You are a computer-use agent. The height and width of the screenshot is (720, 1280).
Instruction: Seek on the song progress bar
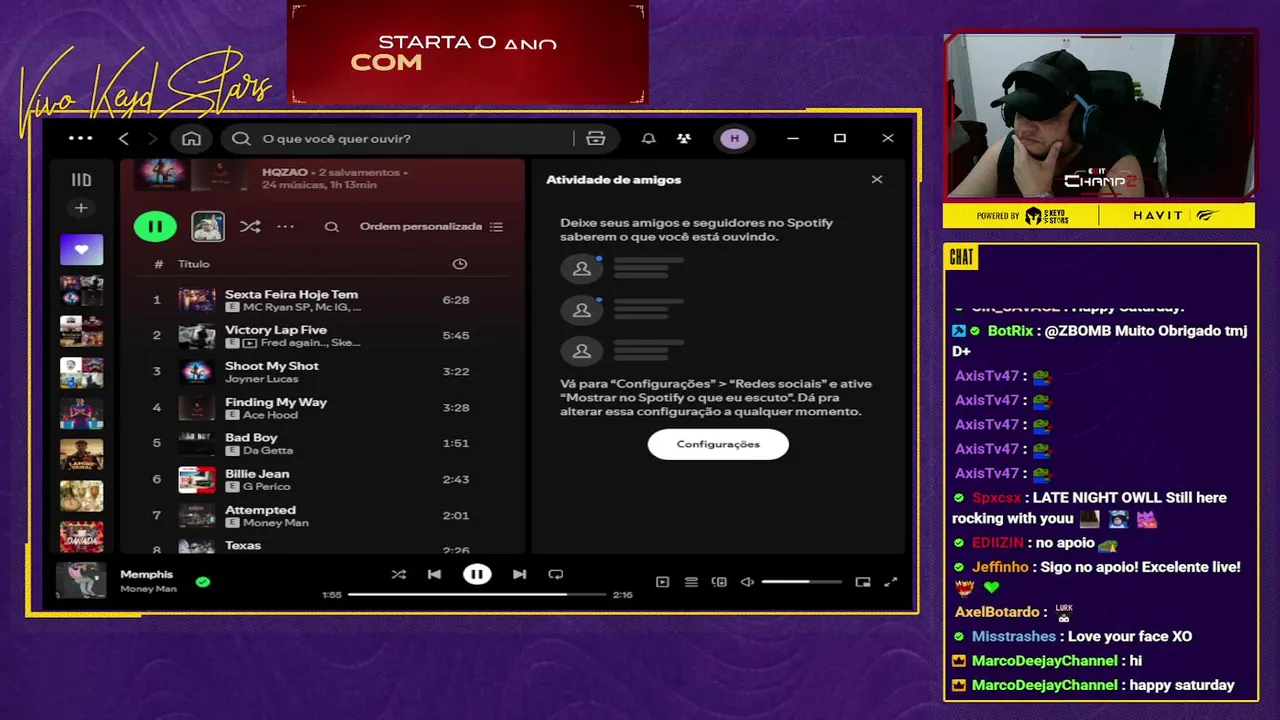(x=477, y=594)
